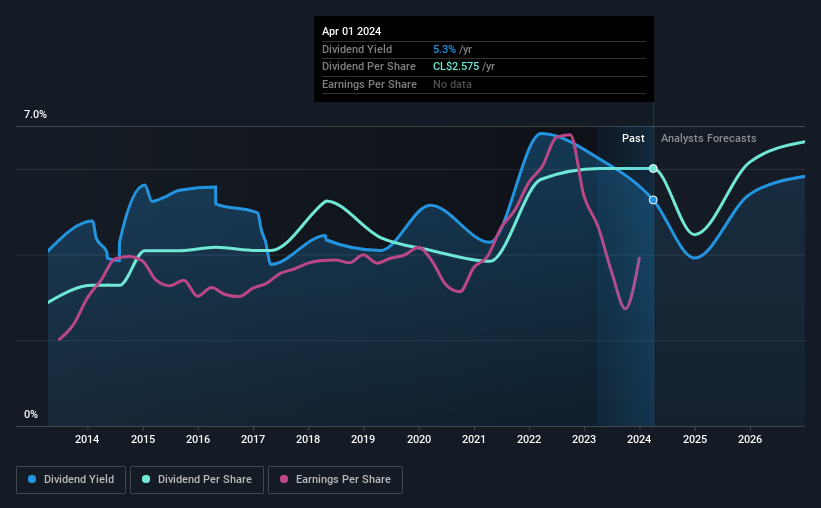Image resolution: width=821 pixels, height=508 pixels.
Task: Click the blue Dividend Yield legend dot
Action: pos(32,479)
